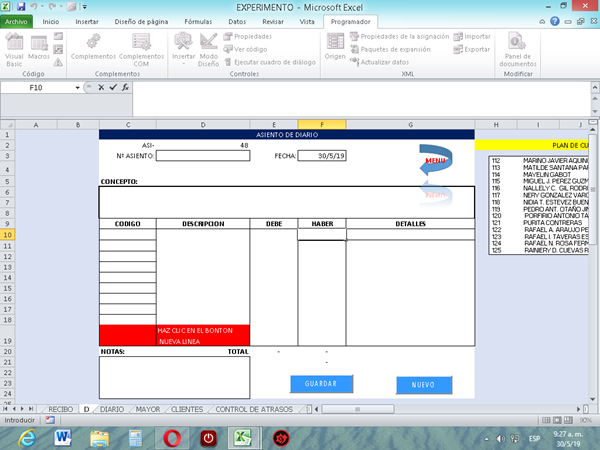The height and width of the screenshot is (450, 600).
Task: Select column G header
Action: pyautogui.click(x=411, y=125)
